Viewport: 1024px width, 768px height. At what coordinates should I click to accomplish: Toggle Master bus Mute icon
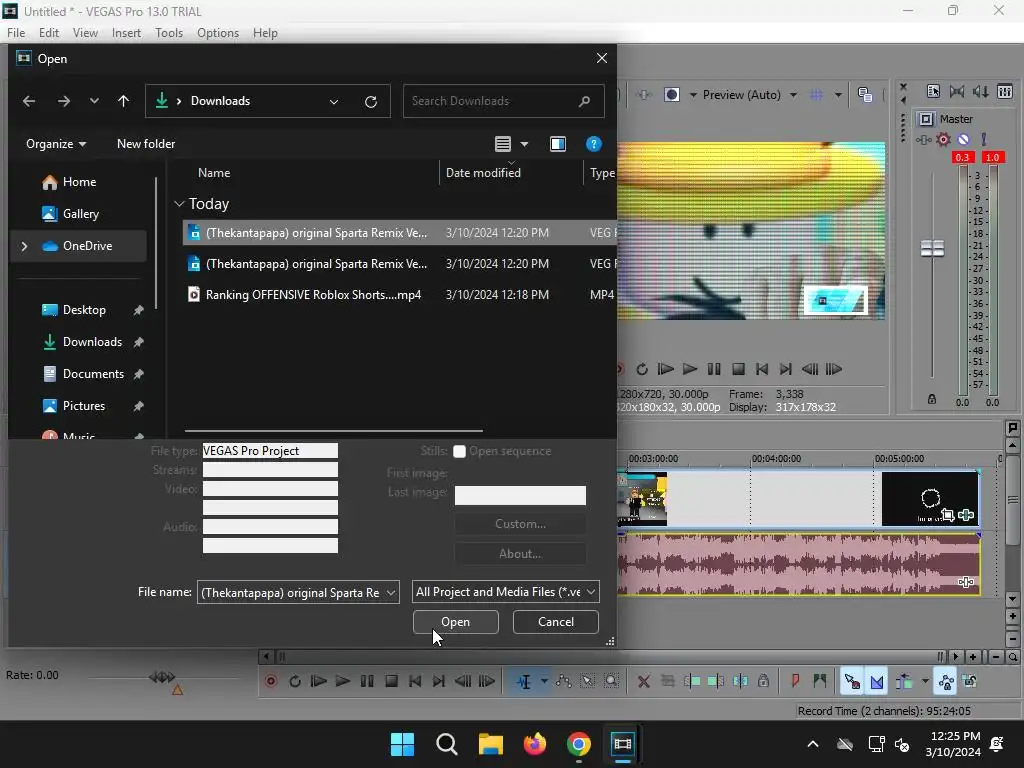pyautogui.click(x=963, y=139)
